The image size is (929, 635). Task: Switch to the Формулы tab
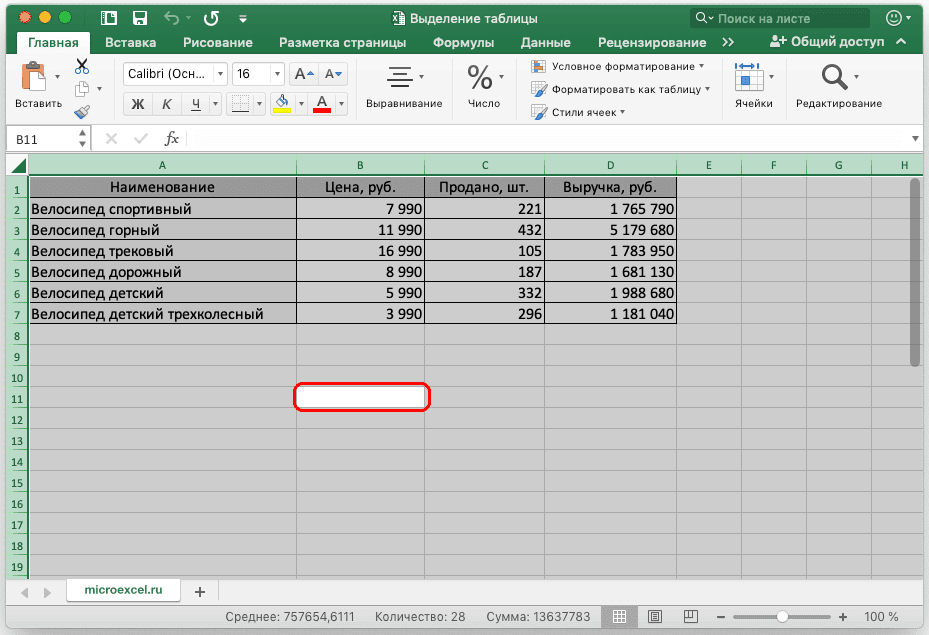(x=463, y=42)
